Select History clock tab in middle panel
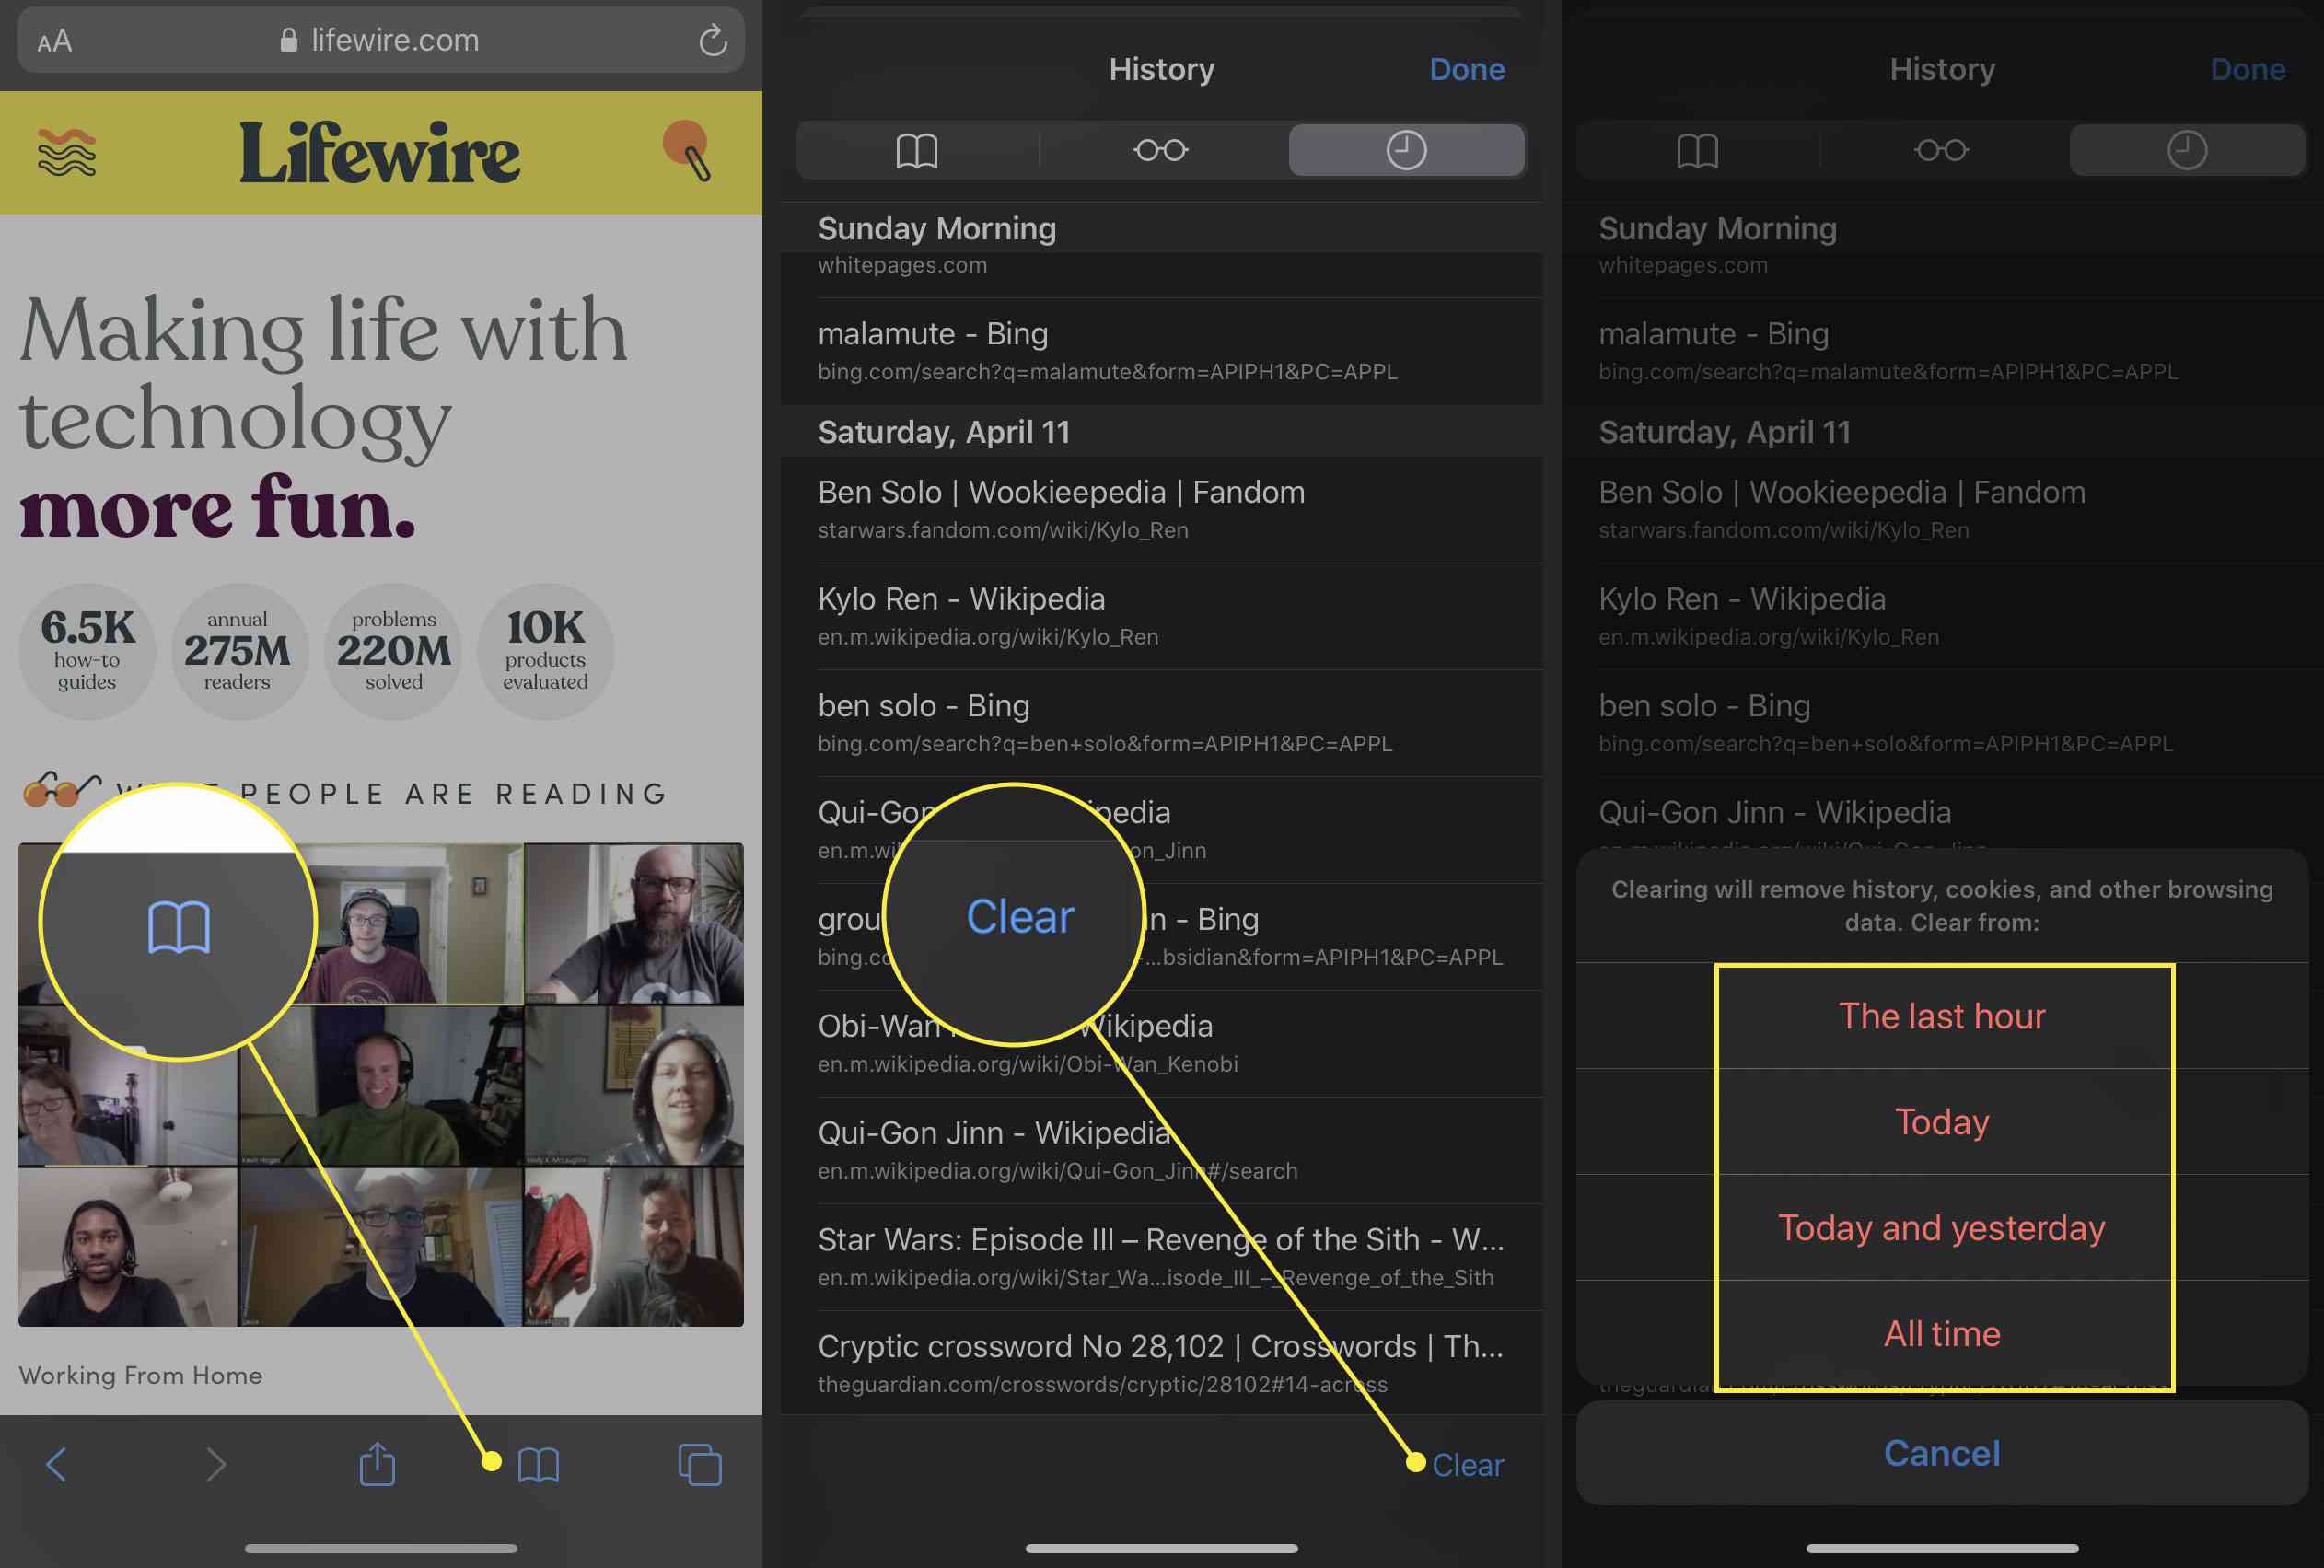The width and height of the screenshot is (2324, 1568). 1406,150
